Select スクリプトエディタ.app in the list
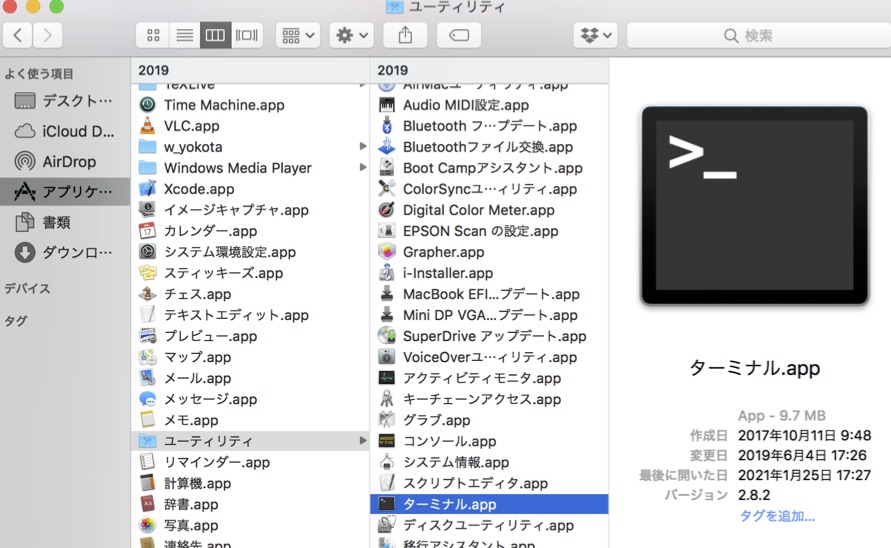Image resolution: width=891 pixels, height=548 pixels. 489,483
